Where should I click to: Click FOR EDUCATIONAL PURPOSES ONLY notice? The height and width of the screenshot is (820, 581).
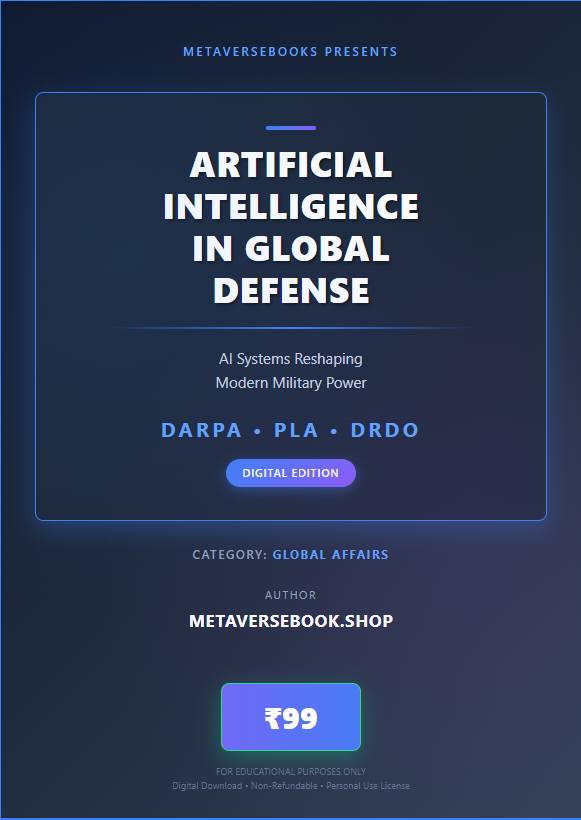click(291, 771)
